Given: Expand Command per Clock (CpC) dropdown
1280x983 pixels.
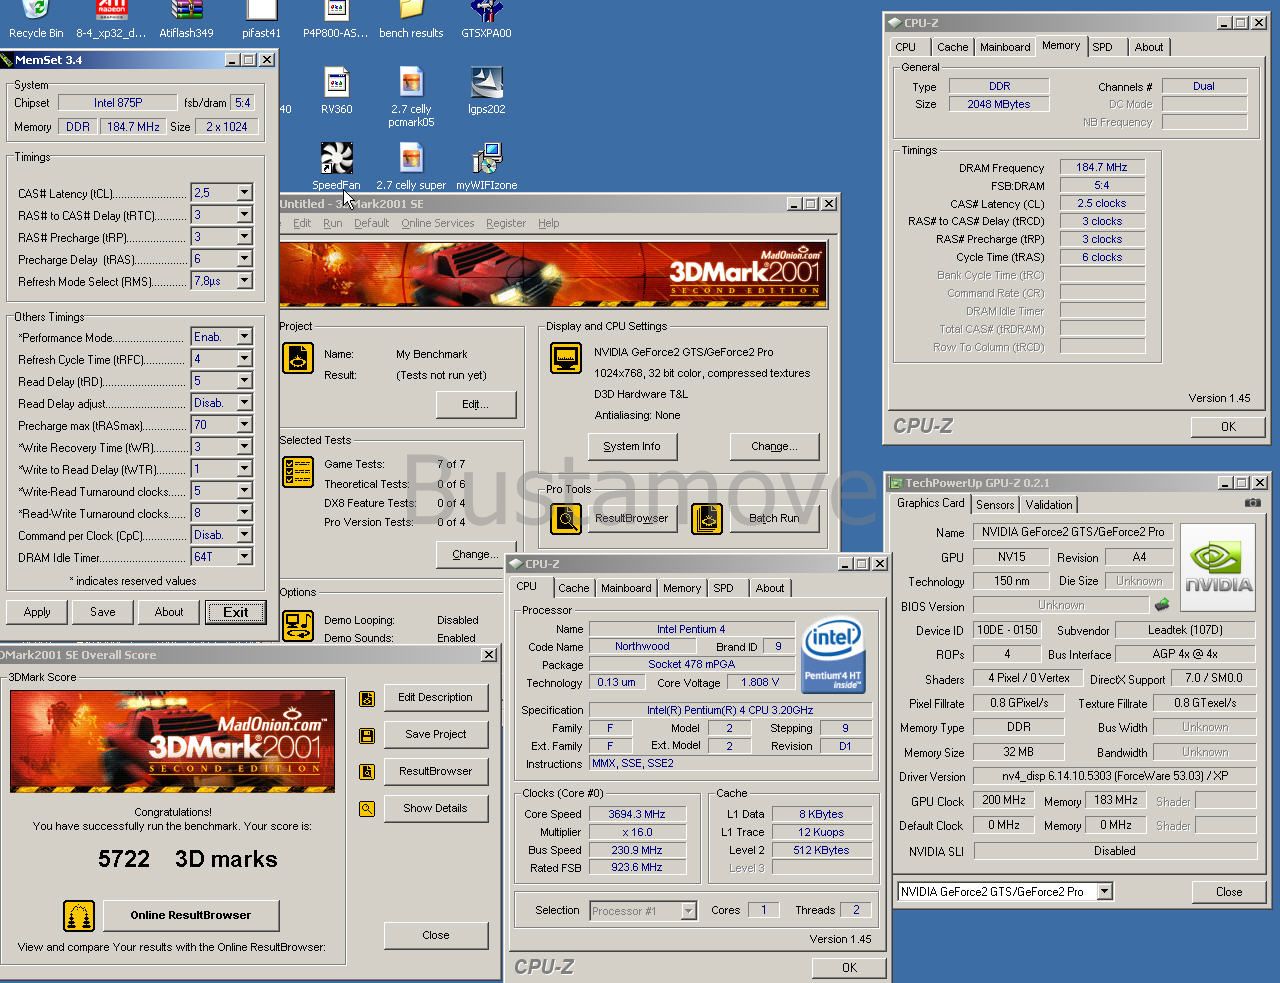Looking at the screenshot, I should [244, 535].
